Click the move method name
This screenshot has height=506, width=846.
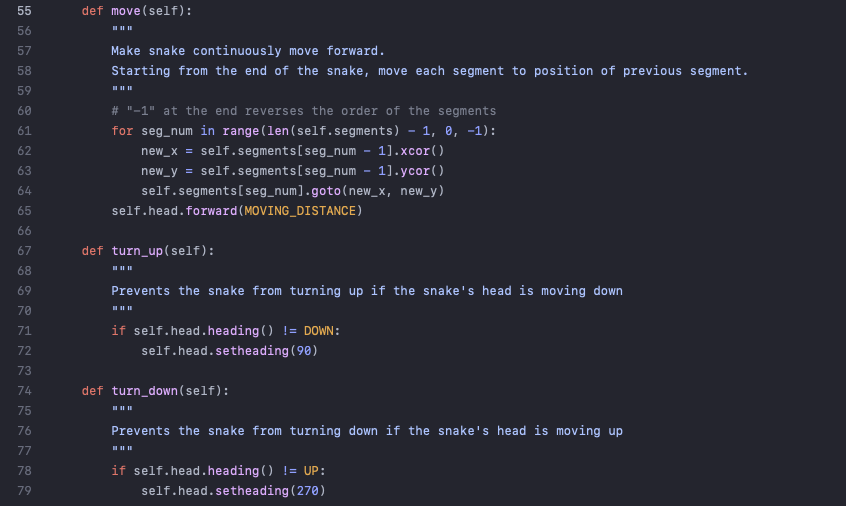[x=126, y=11]
